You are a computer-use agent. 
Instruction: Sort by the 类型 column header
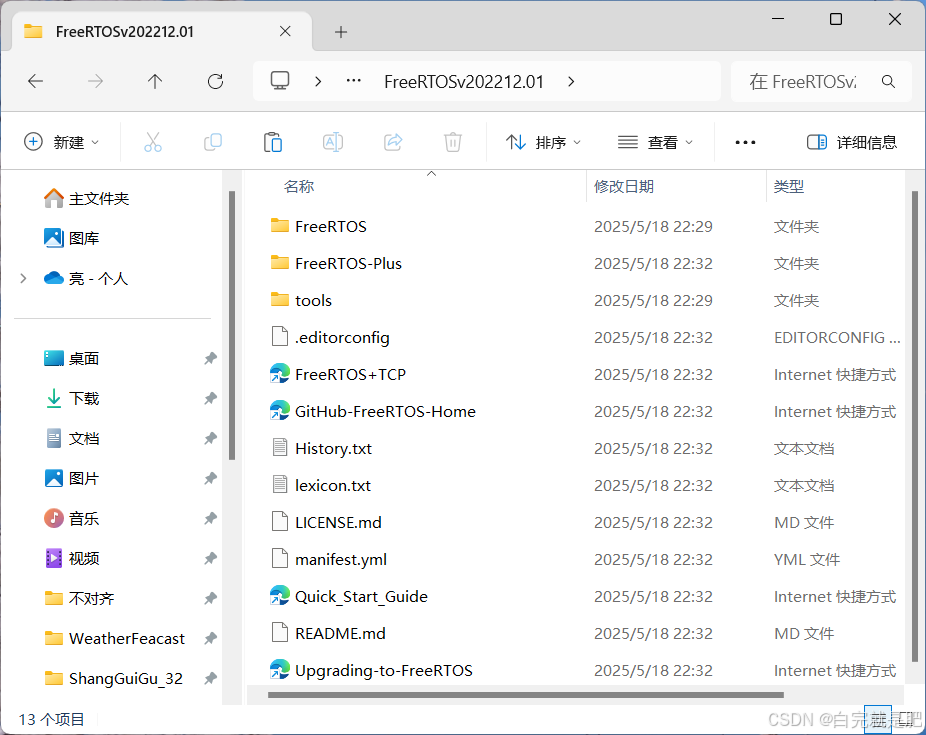[789, 187]
